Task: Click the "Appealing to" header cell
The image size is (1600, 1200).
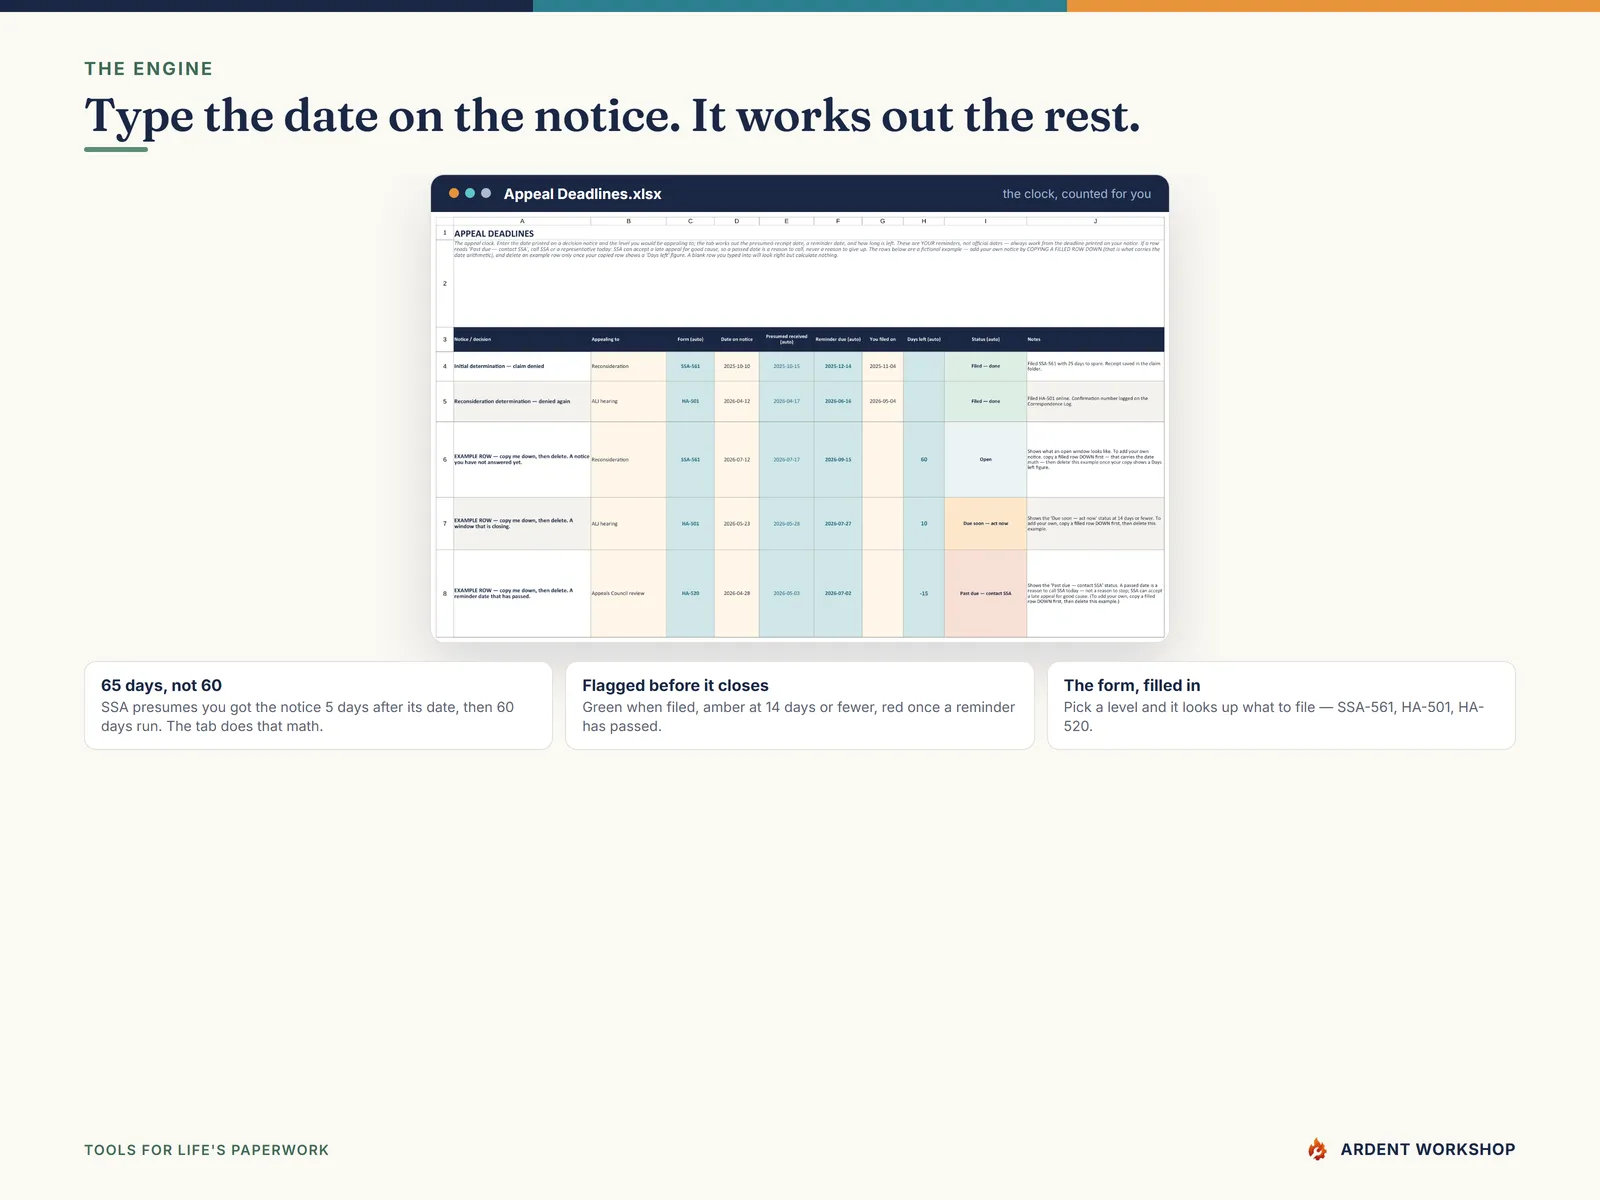Action: tap(628, 339)
